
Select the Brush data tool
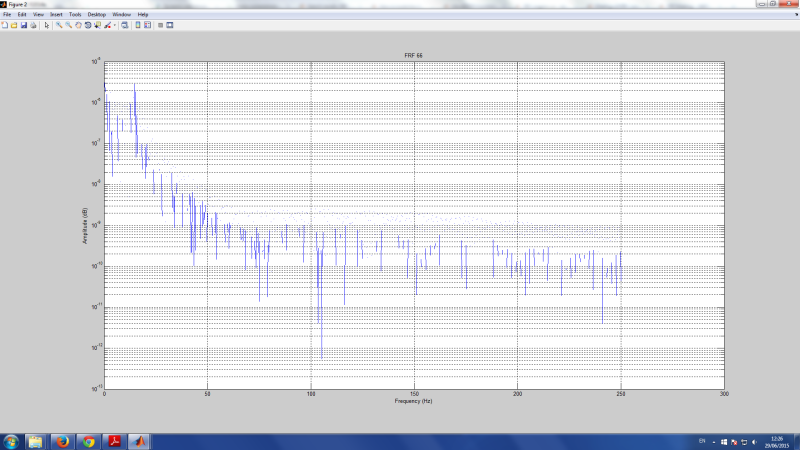point(107,25)
